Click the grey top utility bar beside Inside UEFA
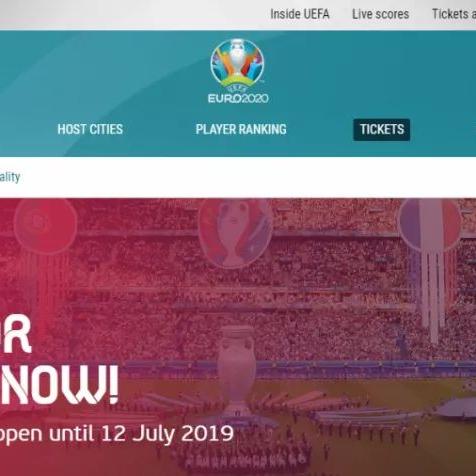This screenshot has width=476, height=476. click(x=133, y=15)
